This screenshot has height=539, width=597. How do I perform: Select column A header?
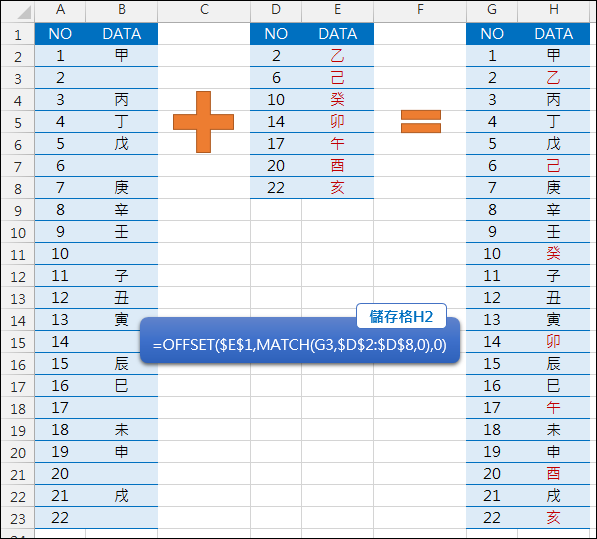click(60, 10)
